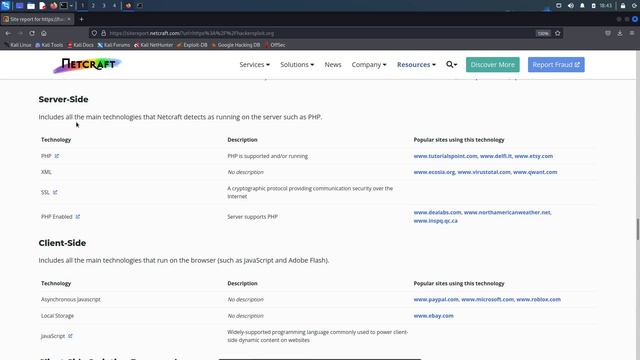
Task: Open the file manager panel icon
Action: tap(31, 6)
